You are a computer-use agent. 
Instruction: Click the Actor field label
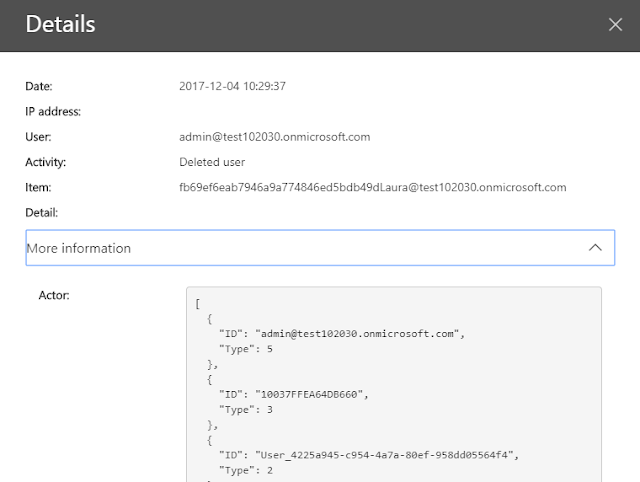[x=54, y=296]
